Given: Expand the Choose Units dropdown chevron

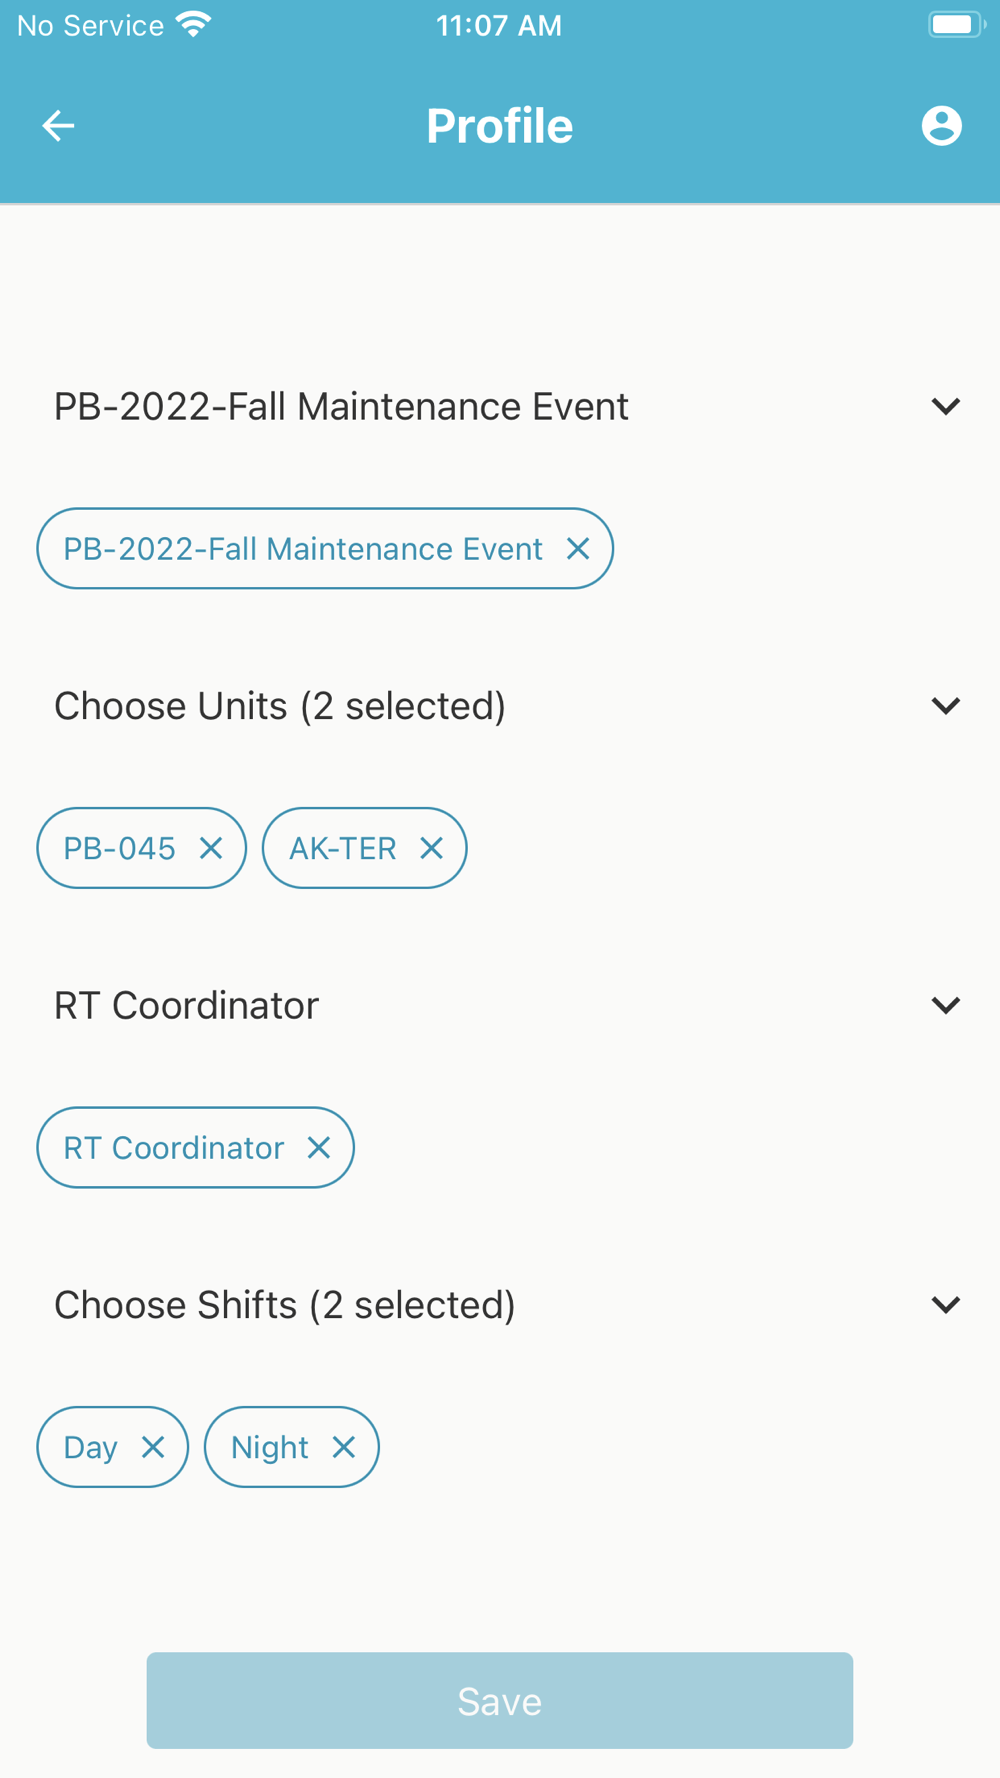Looking at the screenshot, I should (x=945, y=706).
